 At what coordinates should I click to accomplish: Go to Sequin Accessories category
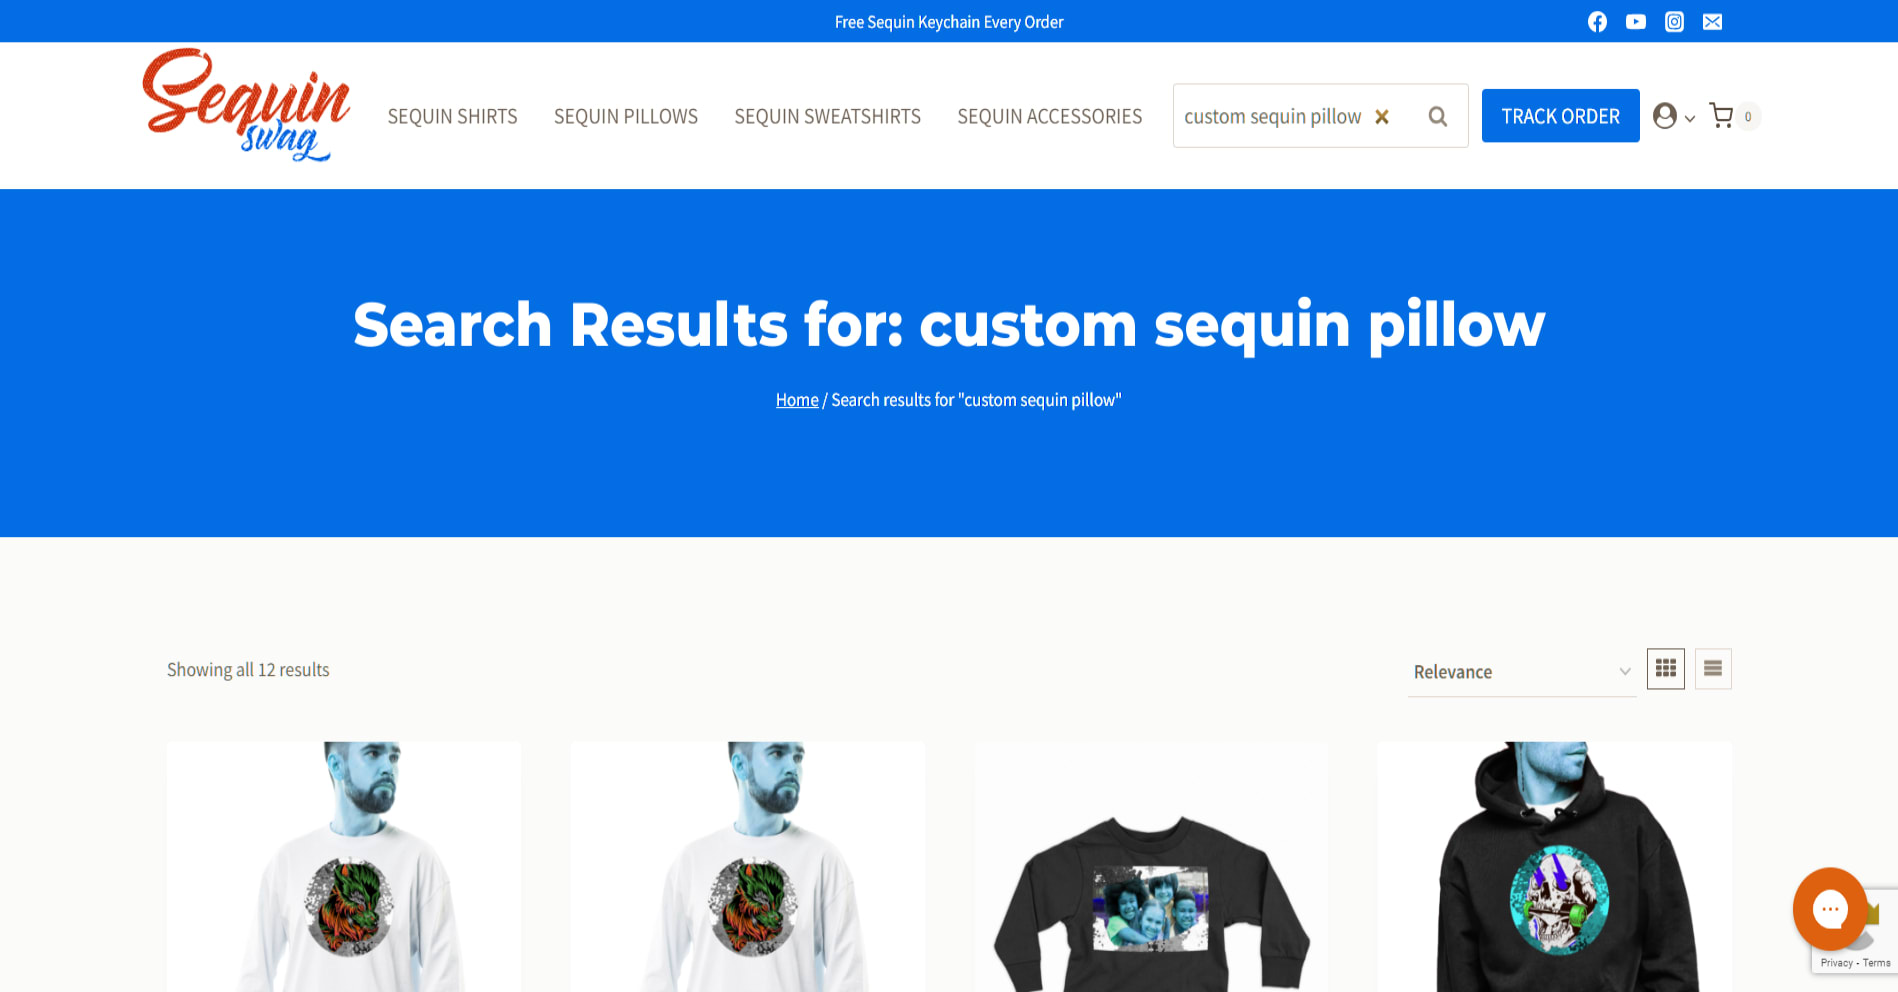[x=1049, y=117]
